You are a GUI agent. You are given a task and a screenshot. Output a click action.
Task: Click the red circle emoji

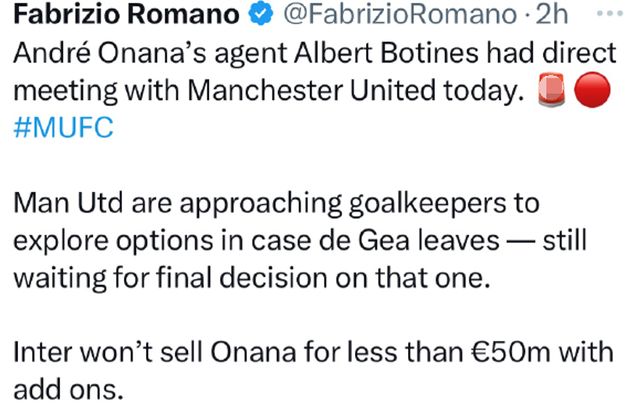(x=592, y=90)
